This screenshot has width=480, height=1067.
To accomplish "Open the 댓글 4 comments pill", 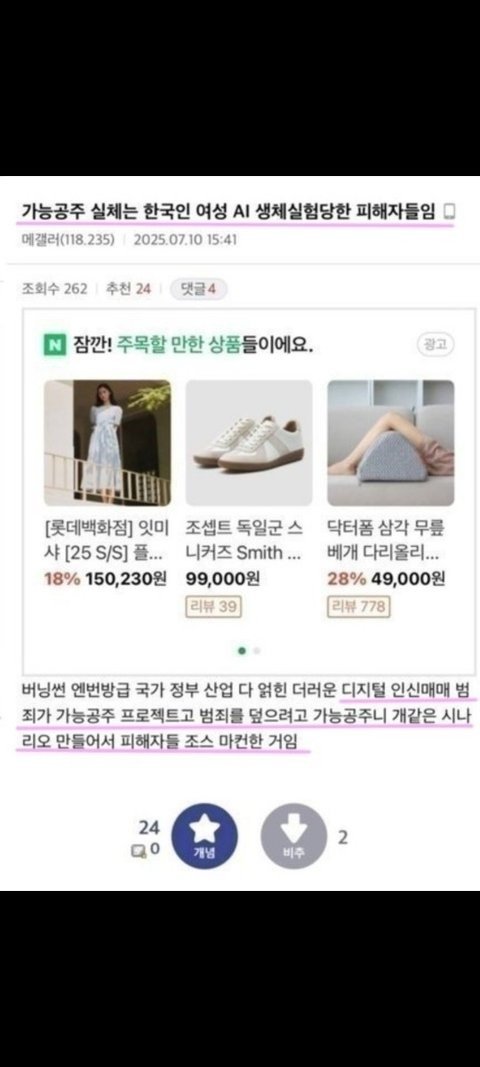I will 198,289.
